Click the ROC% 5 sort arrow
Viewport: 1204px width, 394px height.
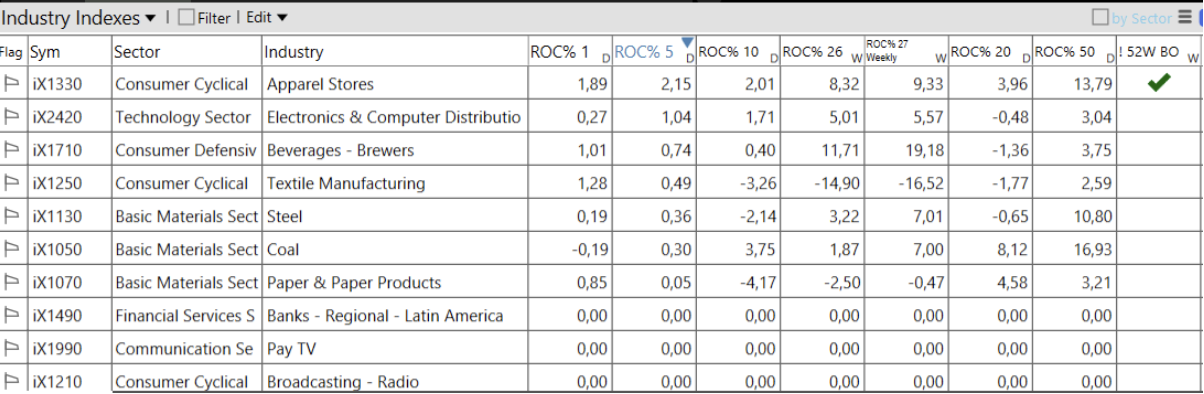pyautogui.click(x=687, y=42)
